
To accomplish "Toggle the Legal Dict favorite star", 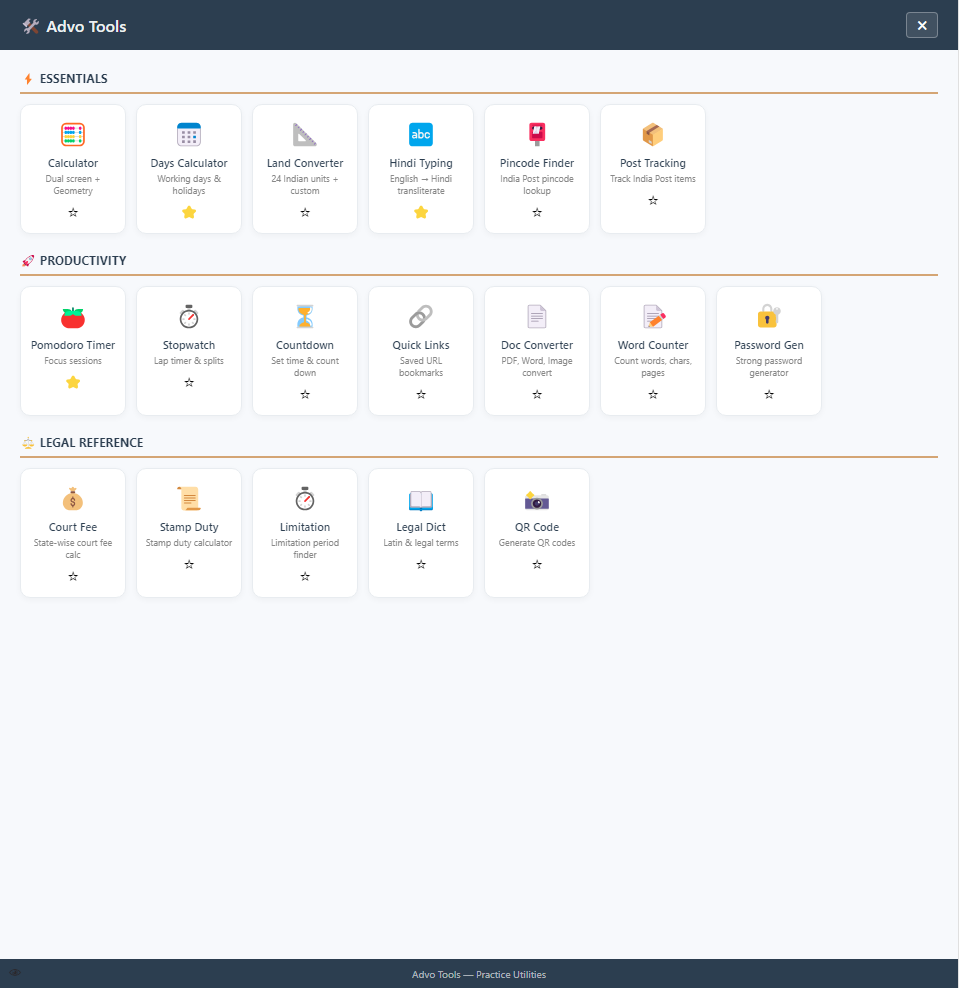I will pos(421,565).
